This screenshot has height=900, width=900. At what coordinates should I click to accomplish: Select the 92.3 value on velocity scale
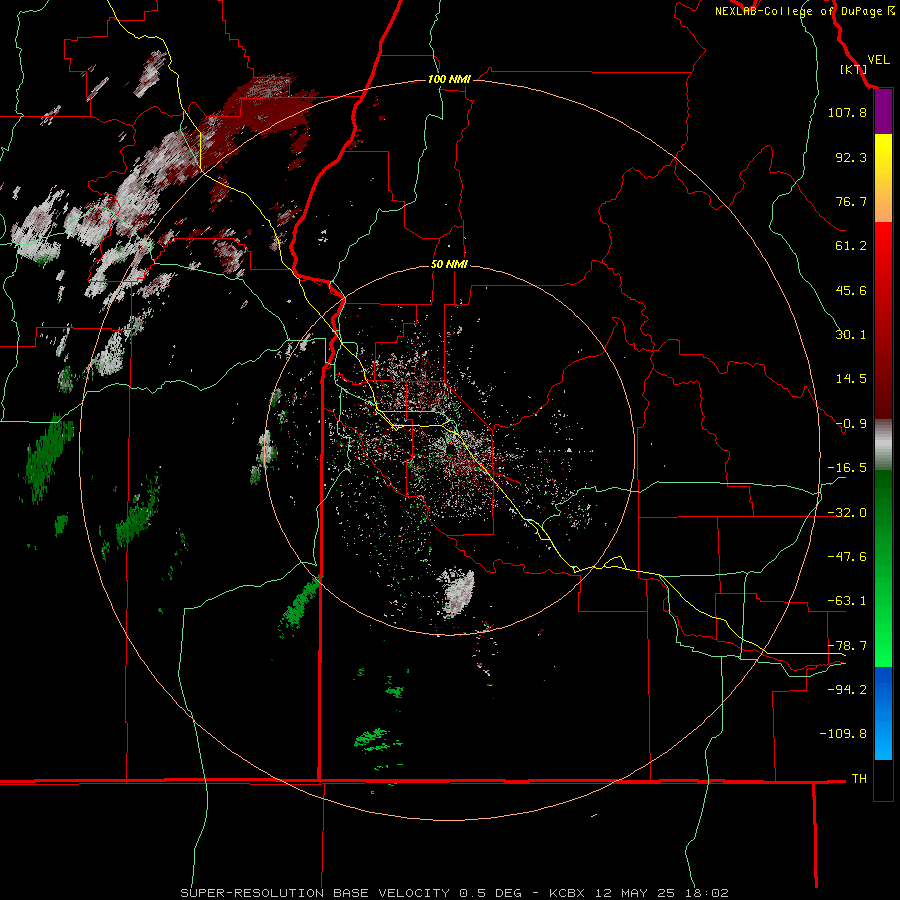pyautogui.click(x=851, y=157)
